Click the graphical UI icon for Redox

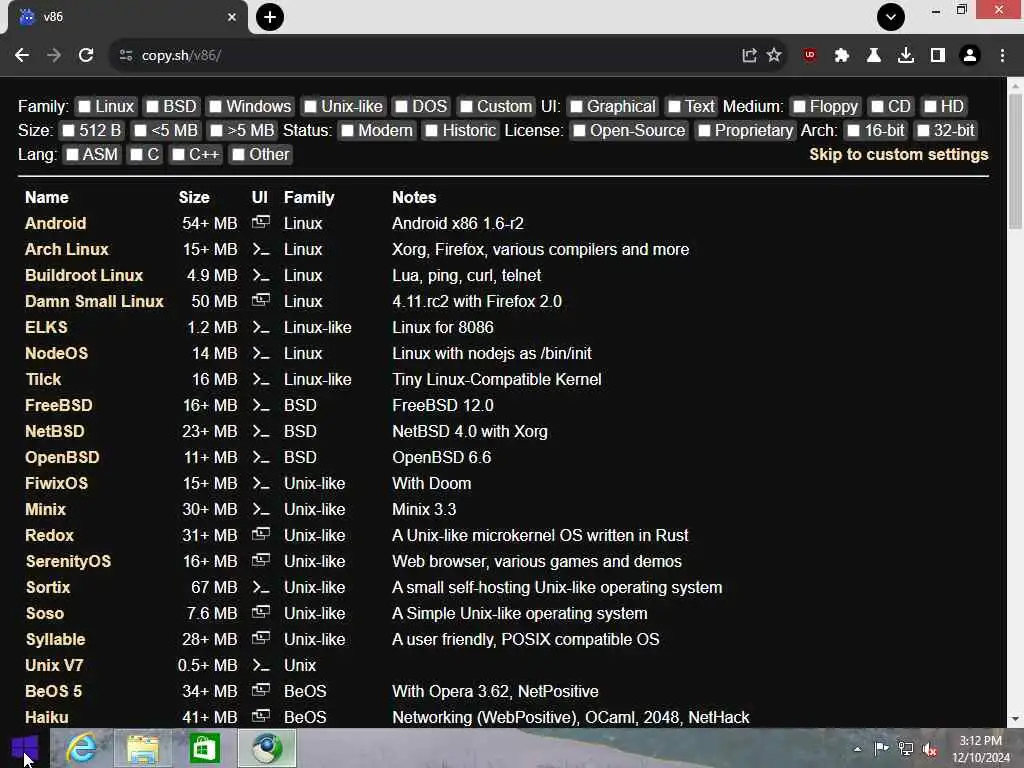coord(261,535)
